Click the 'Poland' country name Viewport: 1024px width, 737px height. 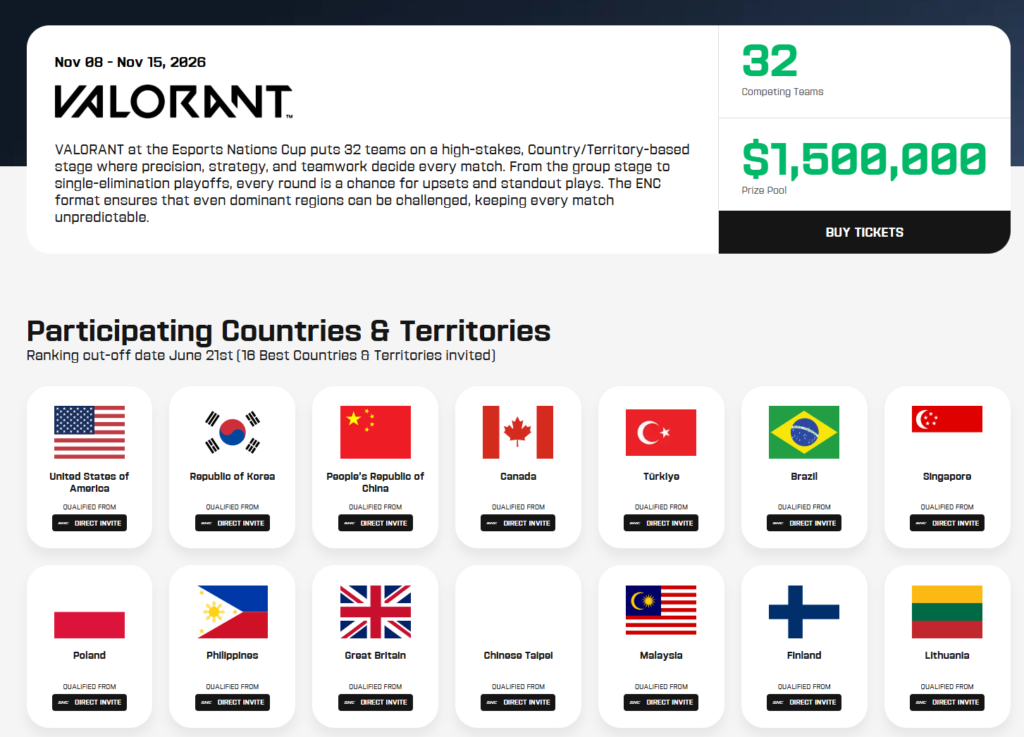pyautogui.click(x=89, y=655)
